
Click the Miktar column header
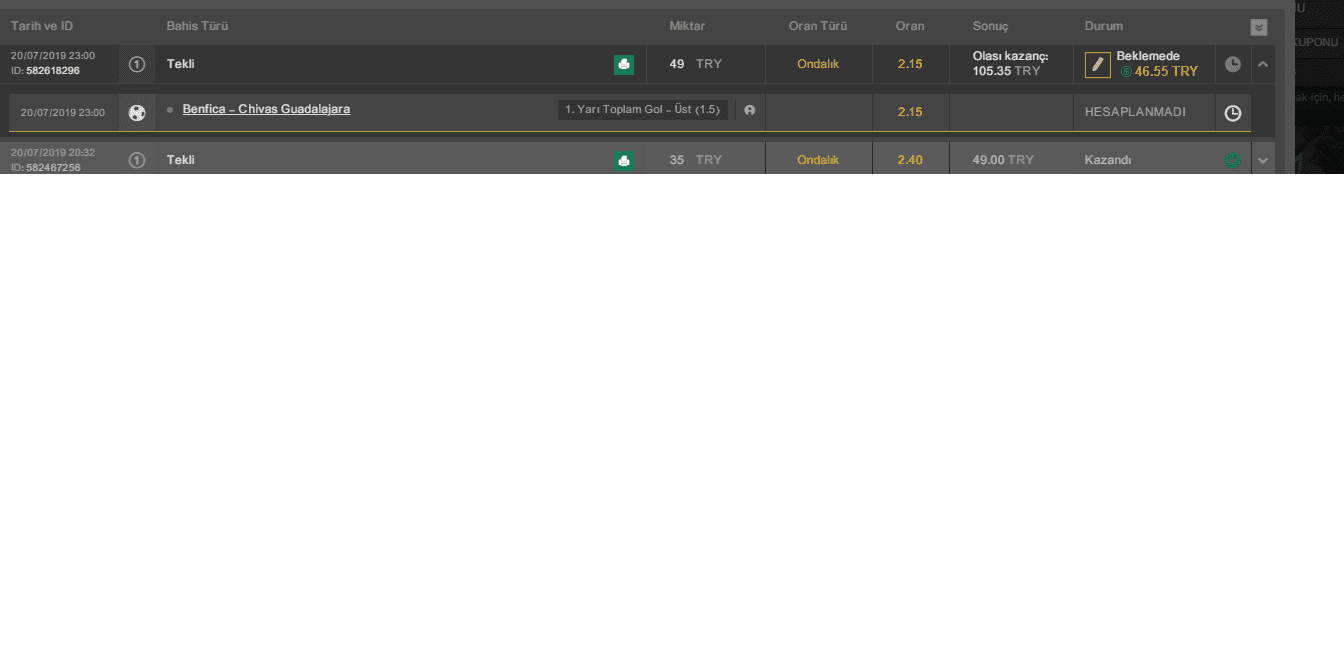(x=687, y=26)
